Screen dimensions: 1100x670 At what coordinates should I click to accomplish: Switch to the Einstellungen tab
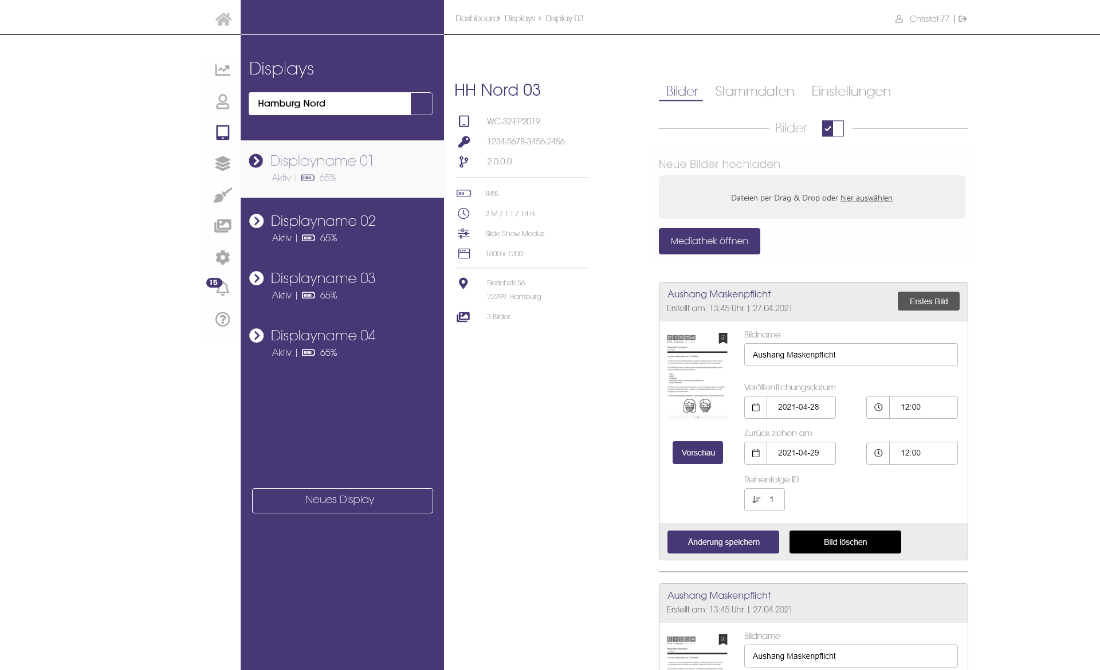pyautogui.click(x=851, y=91)
